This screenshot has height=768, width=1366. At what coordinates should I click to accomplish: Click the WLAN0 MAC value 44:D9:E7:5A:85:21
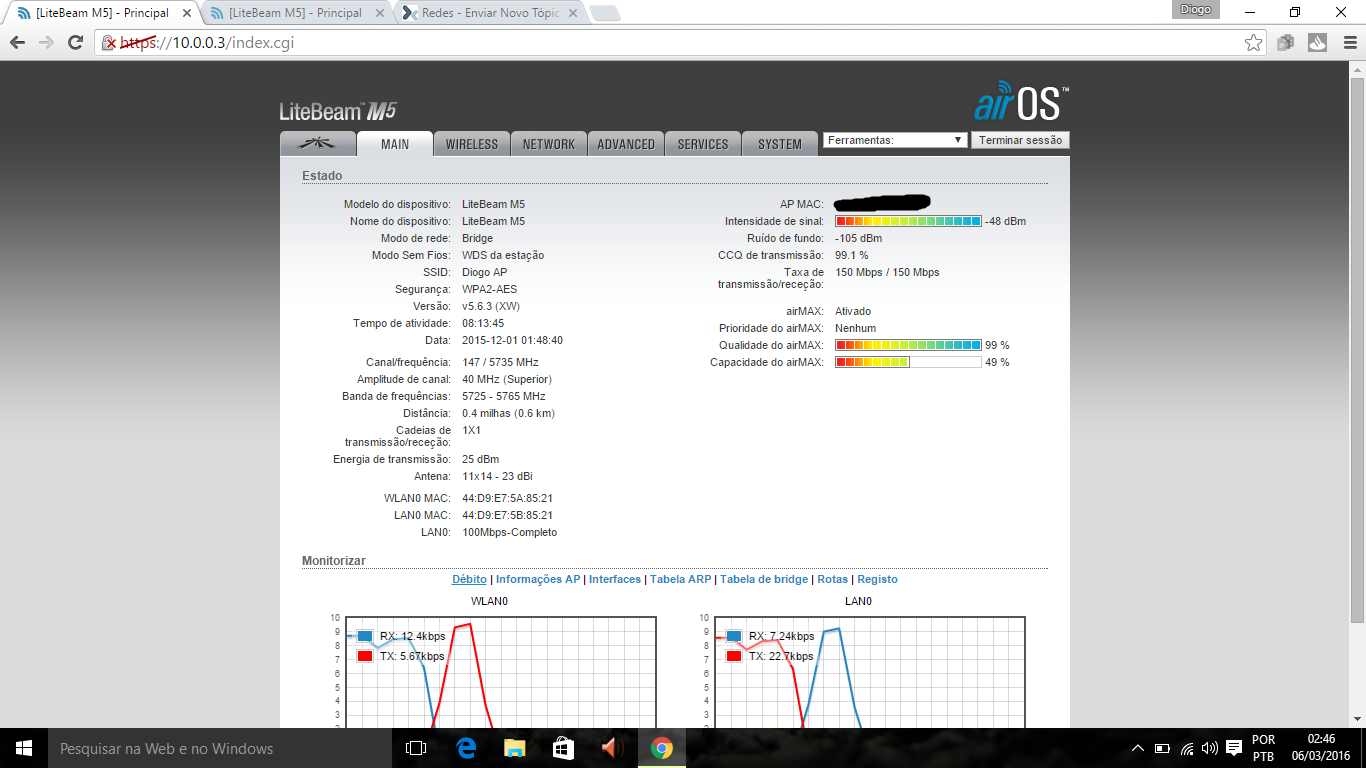(507, 498)
